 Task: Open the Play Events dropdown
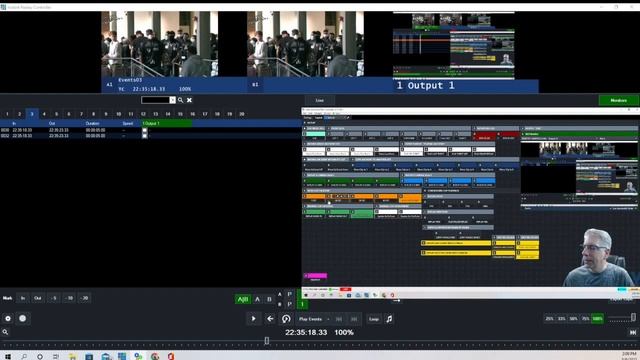328,319
